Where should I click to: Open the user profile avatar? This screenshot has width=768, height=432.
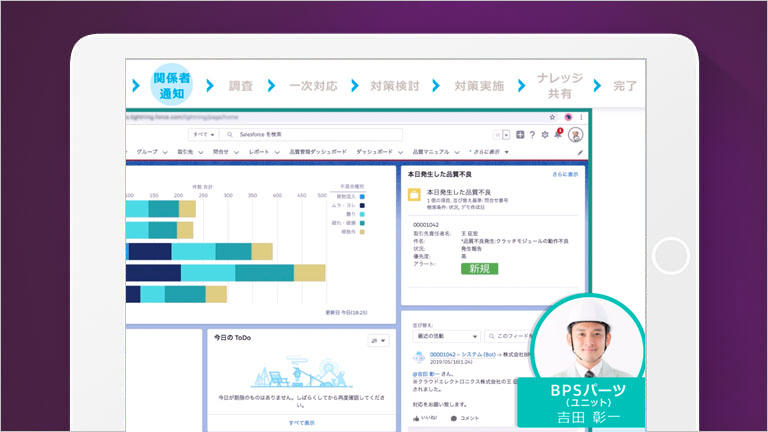[x=576, y=134]
